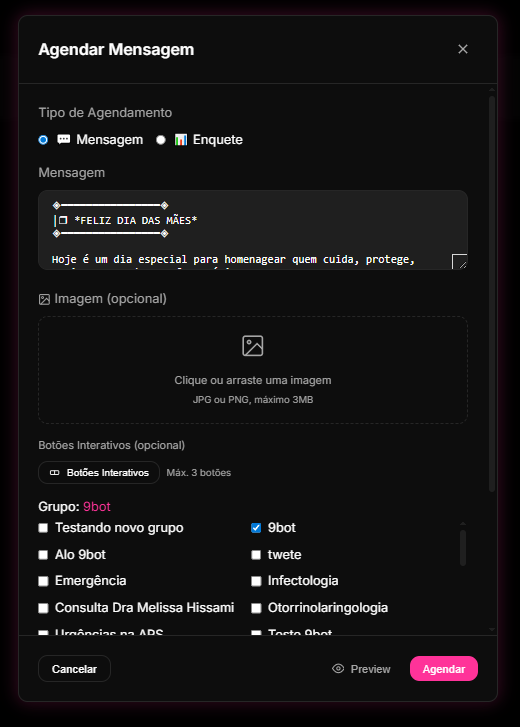Click 'Clique ou arraste uma imagem' text
Image resolution: width=520 pixels, height=727 pixels.
point(253,380)
